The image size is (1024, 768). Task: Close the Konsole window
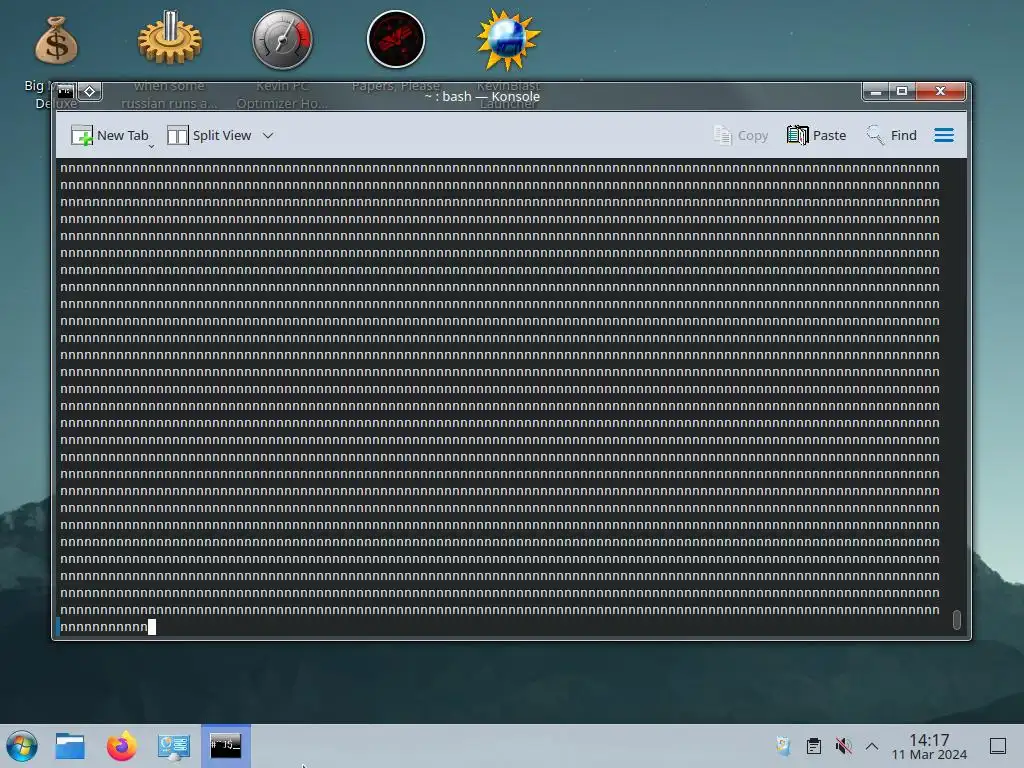(940, 91)
